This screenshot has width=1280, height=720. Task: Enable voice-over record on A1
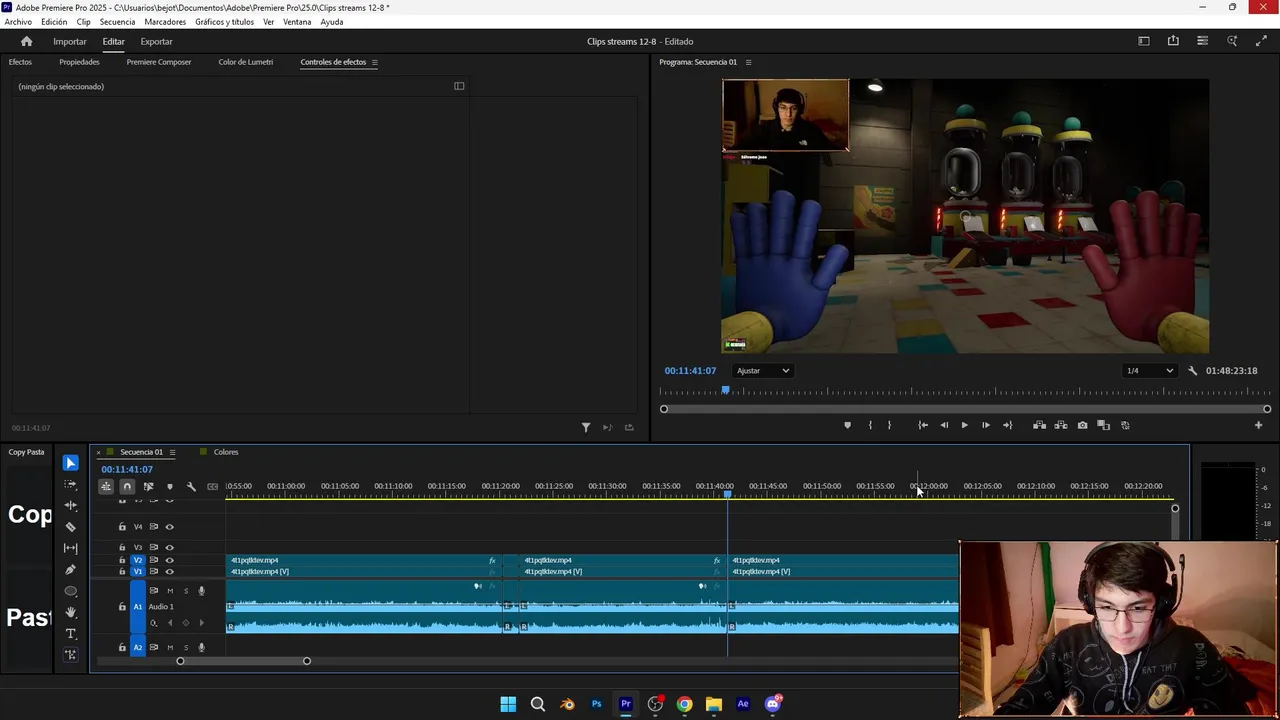[201, 591]
